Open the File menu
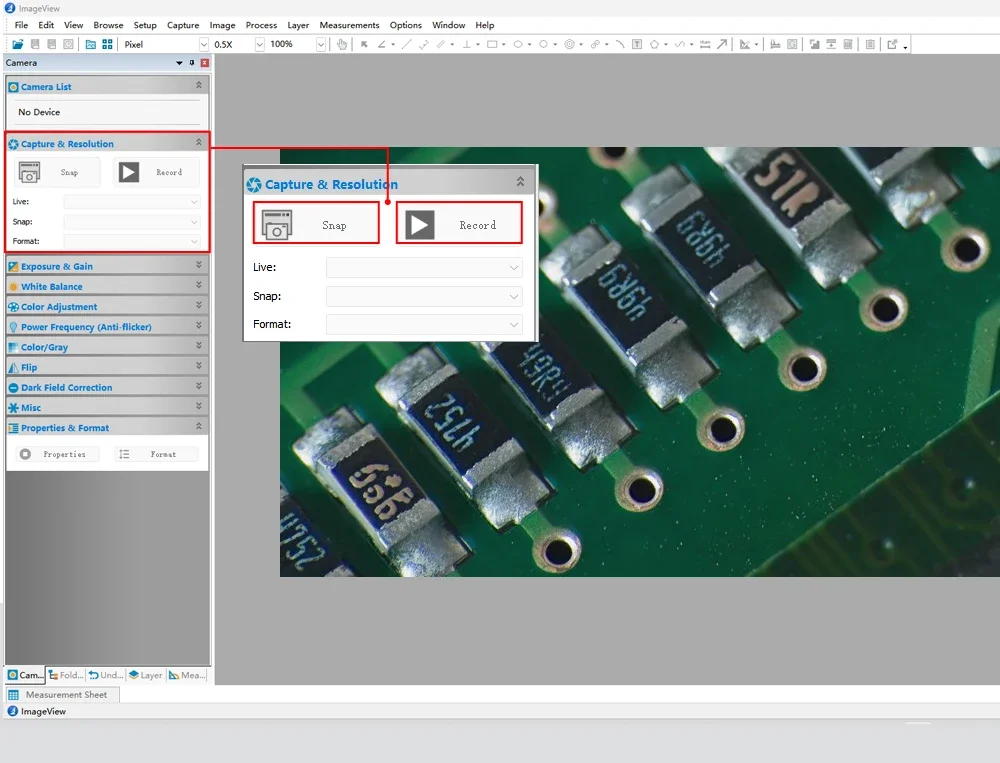This screenshot has width=1000, height=763. pyautogui.click(x=21, y=25)
